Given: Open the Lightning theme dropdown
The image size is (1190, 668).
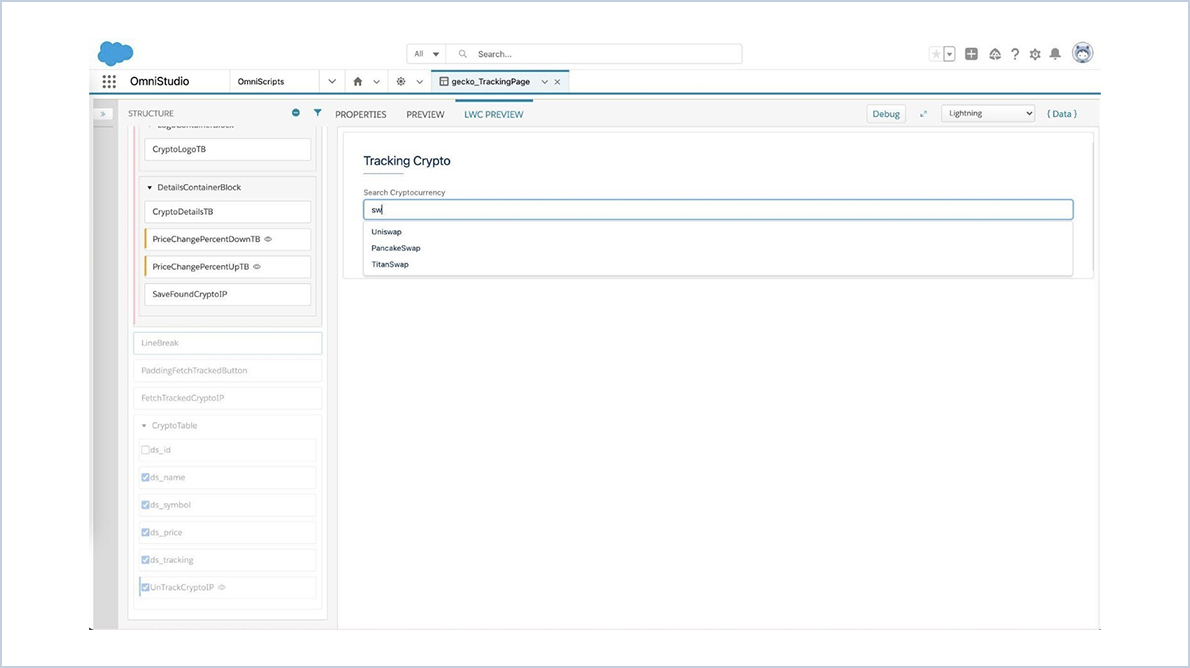Looking at the screenshot, I should coord(988,113).
